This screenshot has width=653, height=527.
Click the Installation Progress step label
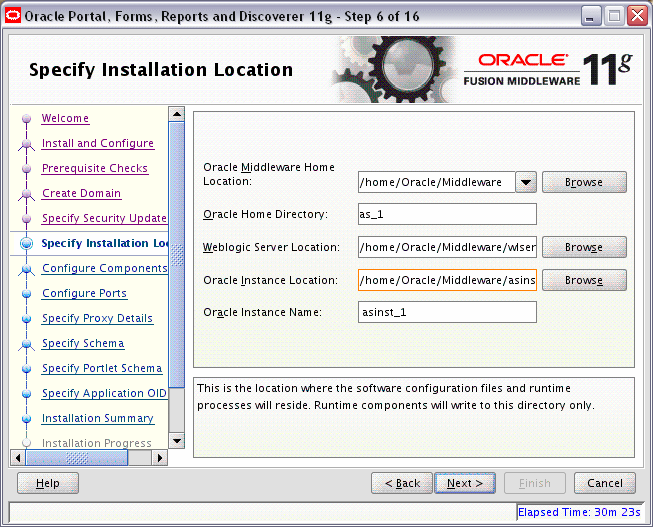(97, 443)
